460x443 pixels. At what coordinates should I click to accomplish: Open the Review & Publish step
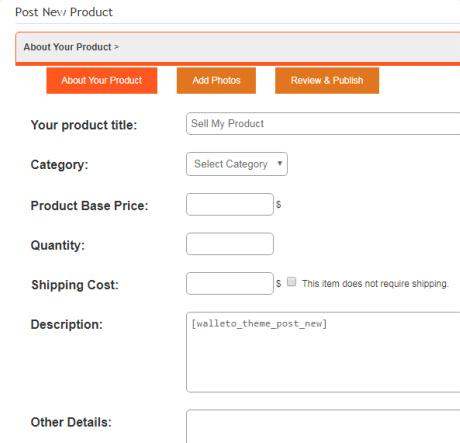327,81
